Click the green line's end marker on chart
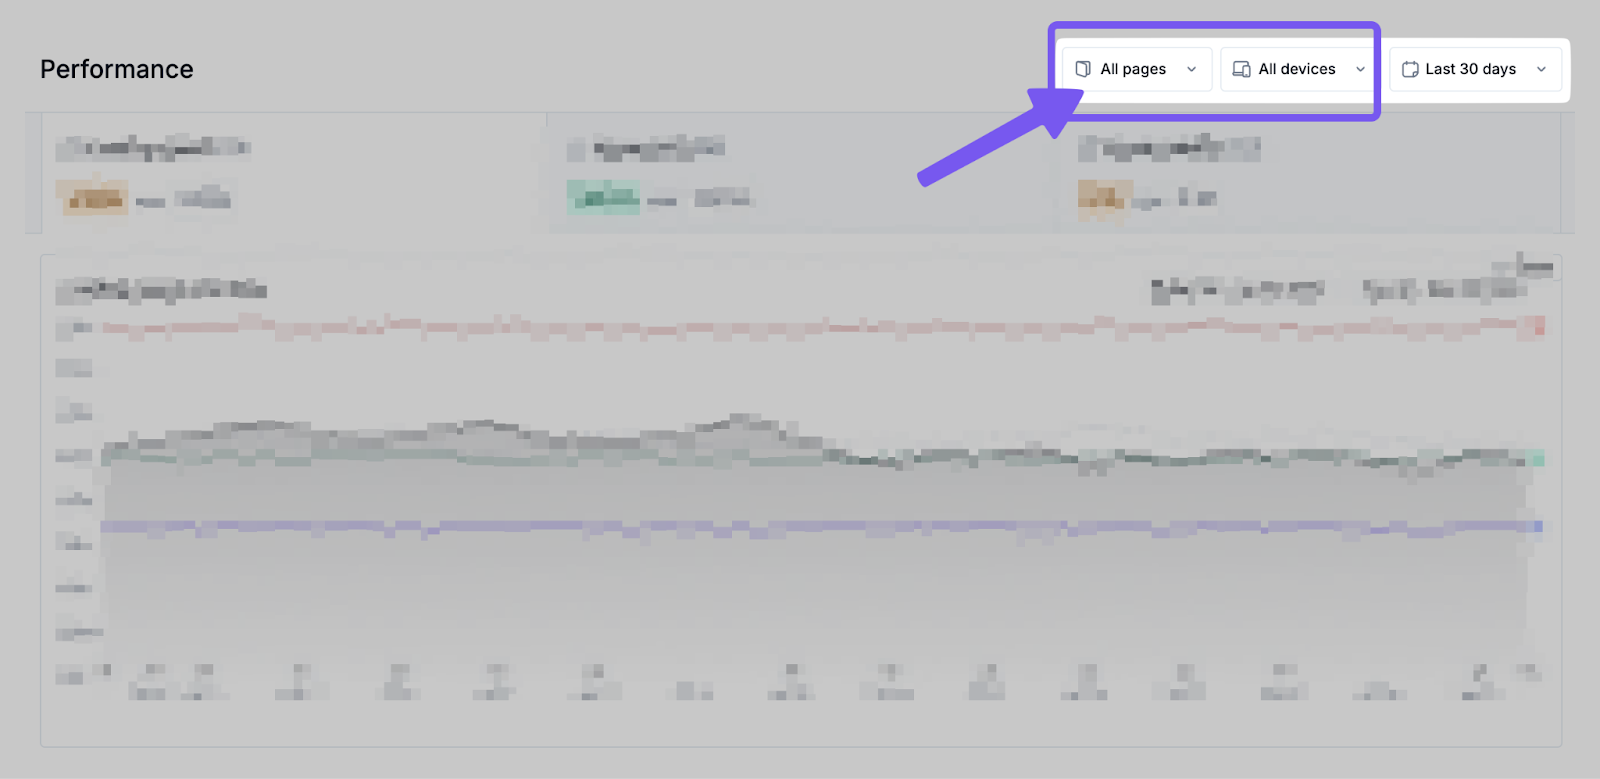 [1537, 458]
